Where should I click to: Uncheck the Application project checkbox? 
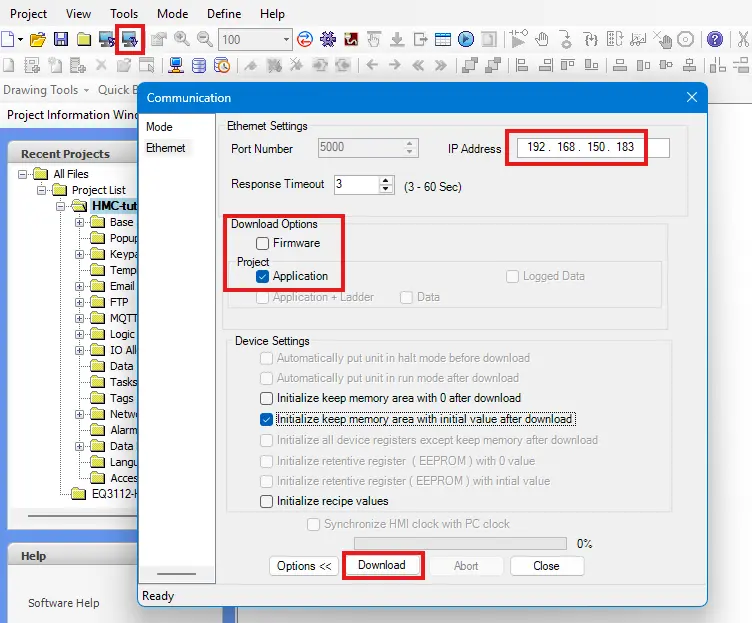262,276
